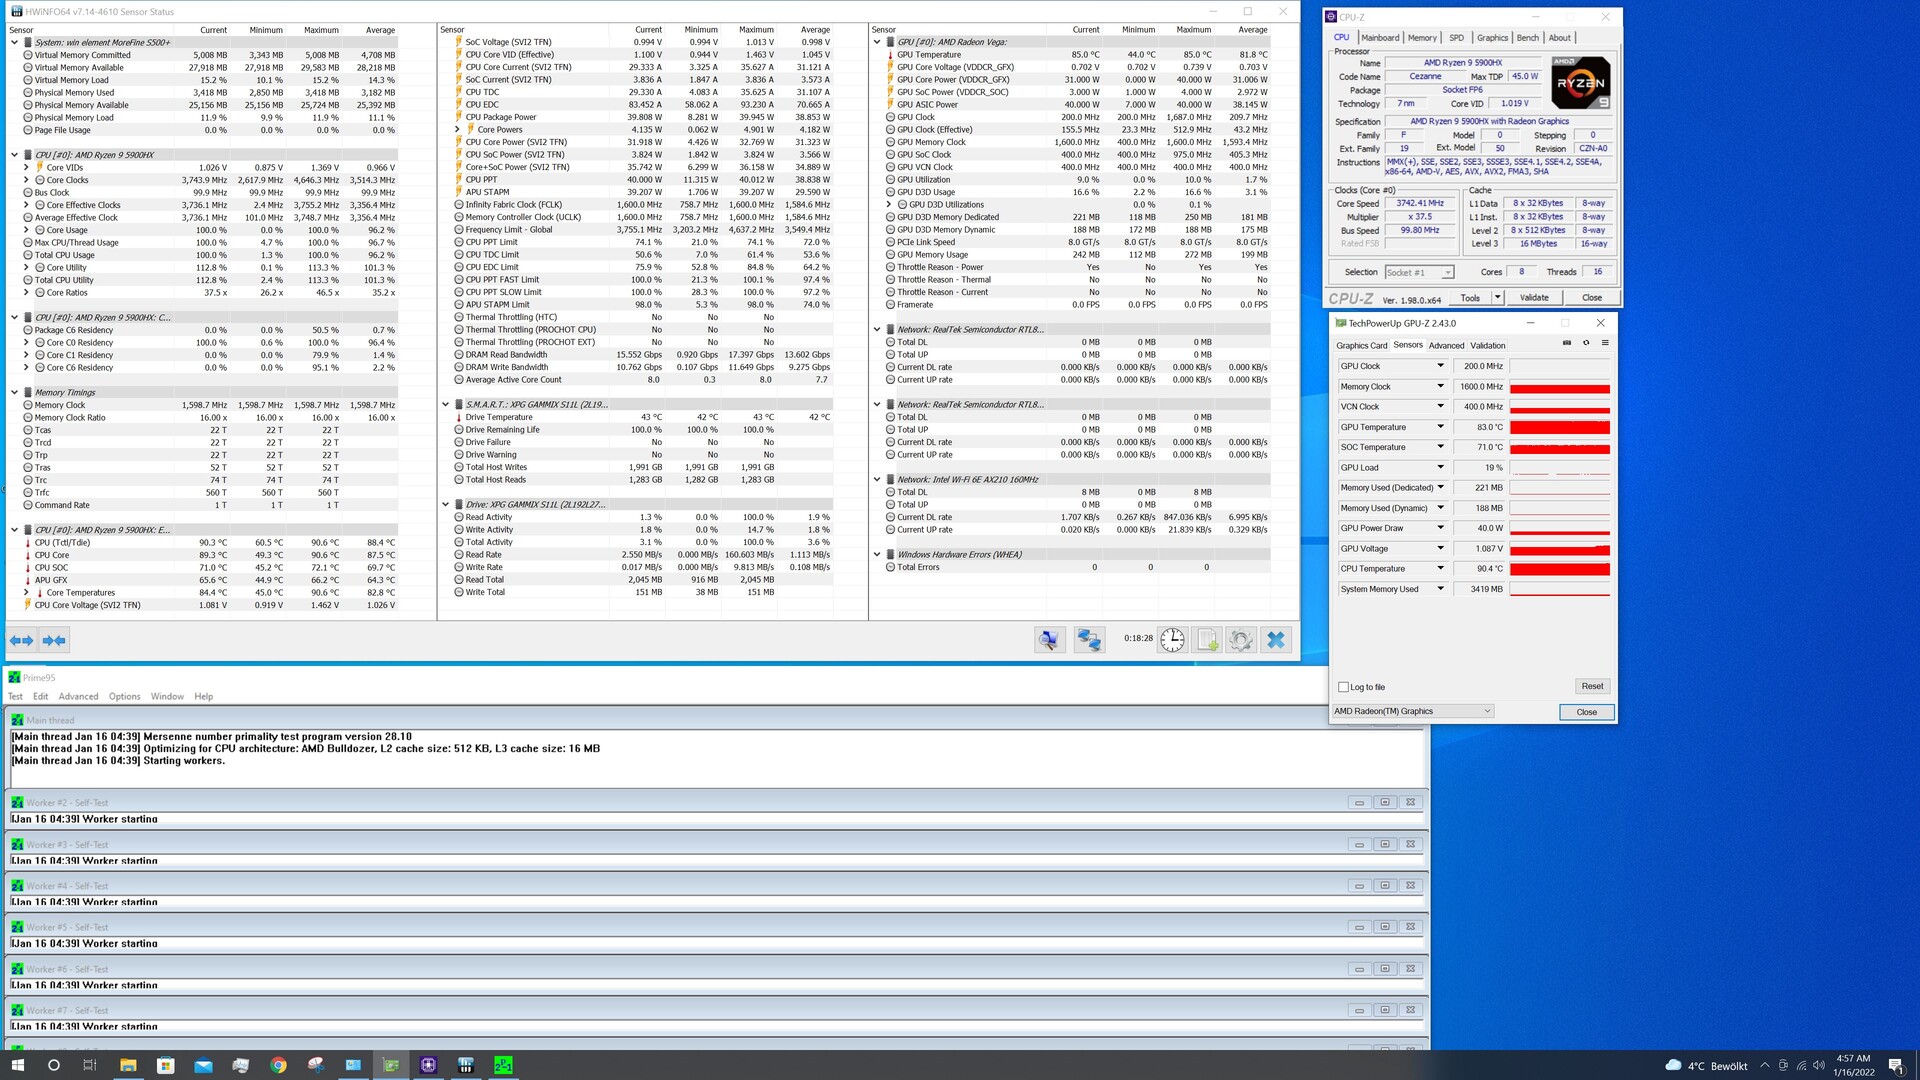Expand GPU D3D Utilizations row
This screenshot has width=1920, height=1080.
coord(889,205)
